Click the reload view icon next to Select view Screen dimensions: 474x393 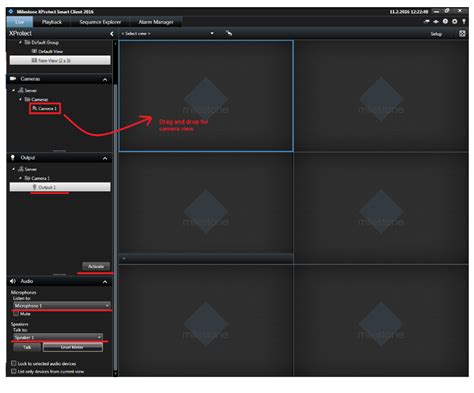[229, 33]
